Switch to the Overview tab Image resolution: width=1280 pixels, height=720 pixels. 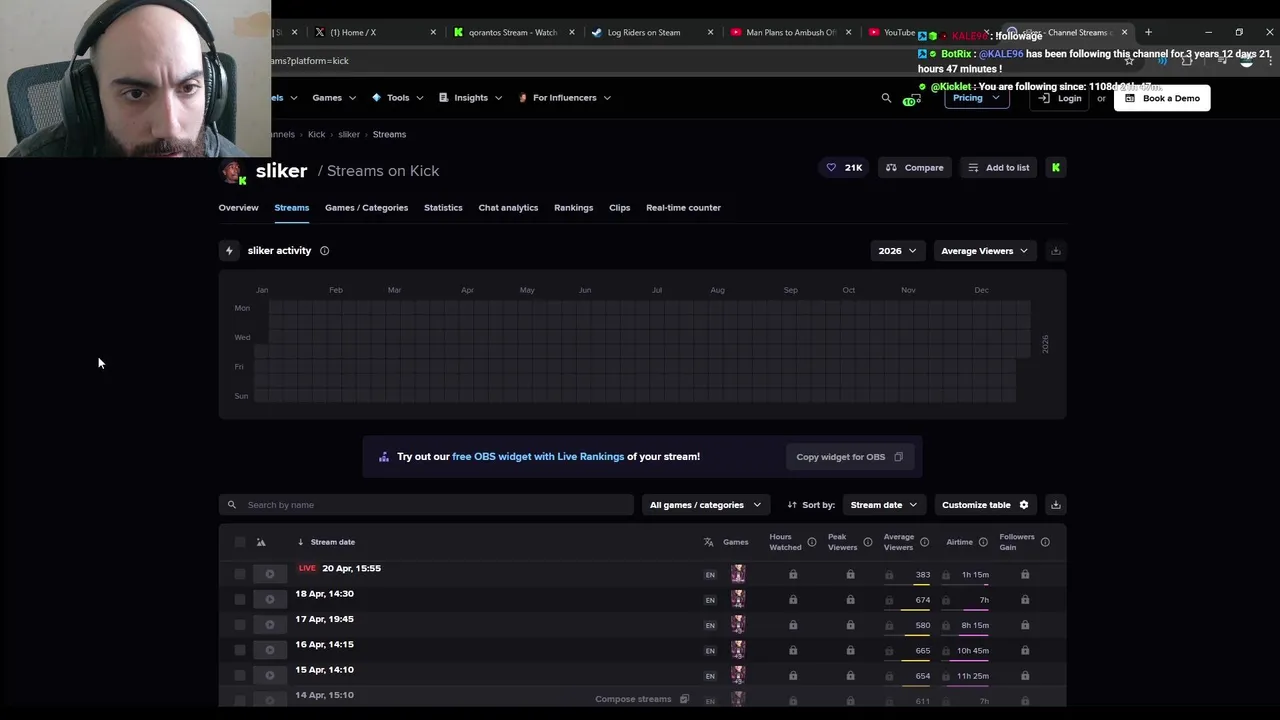point(238,208)
